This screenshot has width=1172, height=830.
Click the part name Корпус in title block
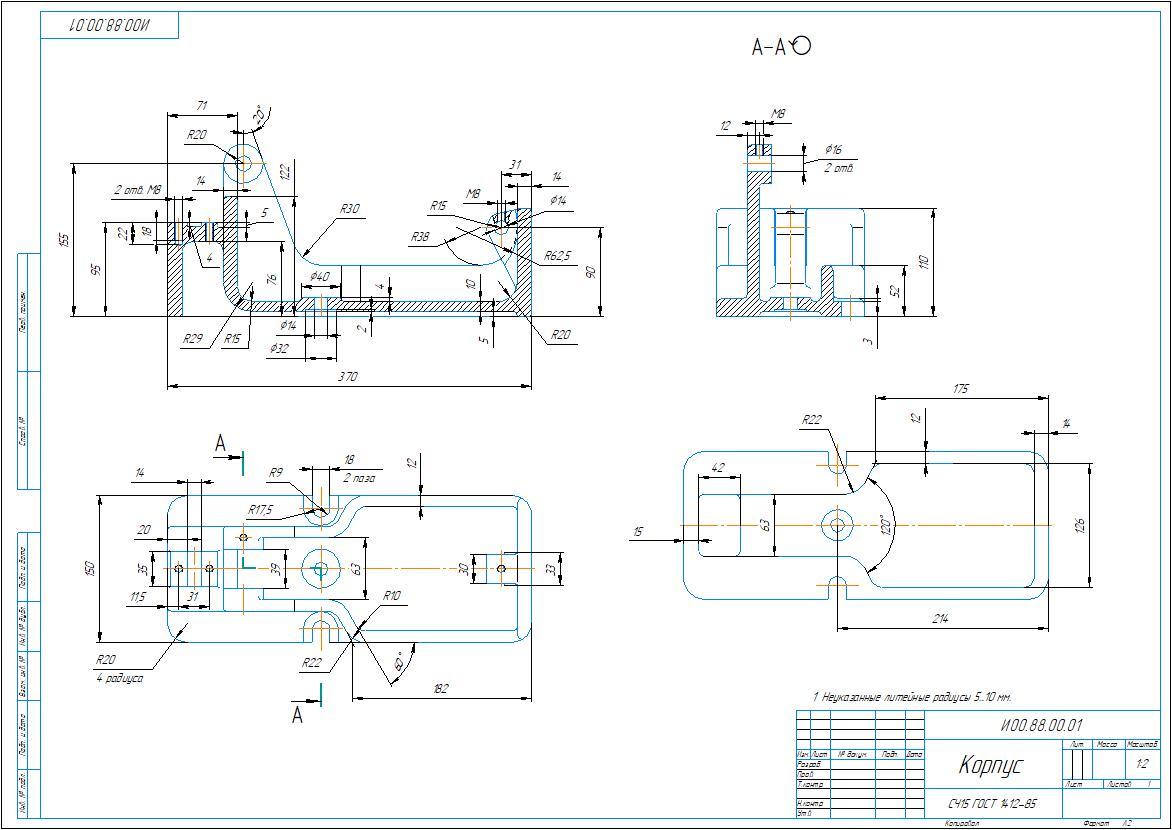990,766
